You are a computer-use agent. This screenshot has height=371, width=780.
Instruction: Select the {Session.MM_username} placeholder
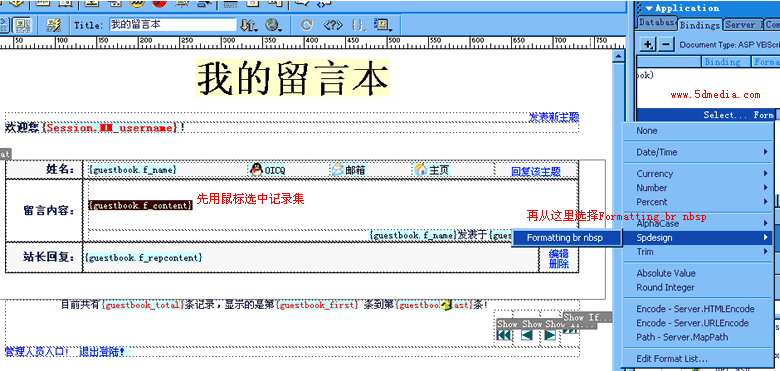pyautogui.click(x=110, y=128)
